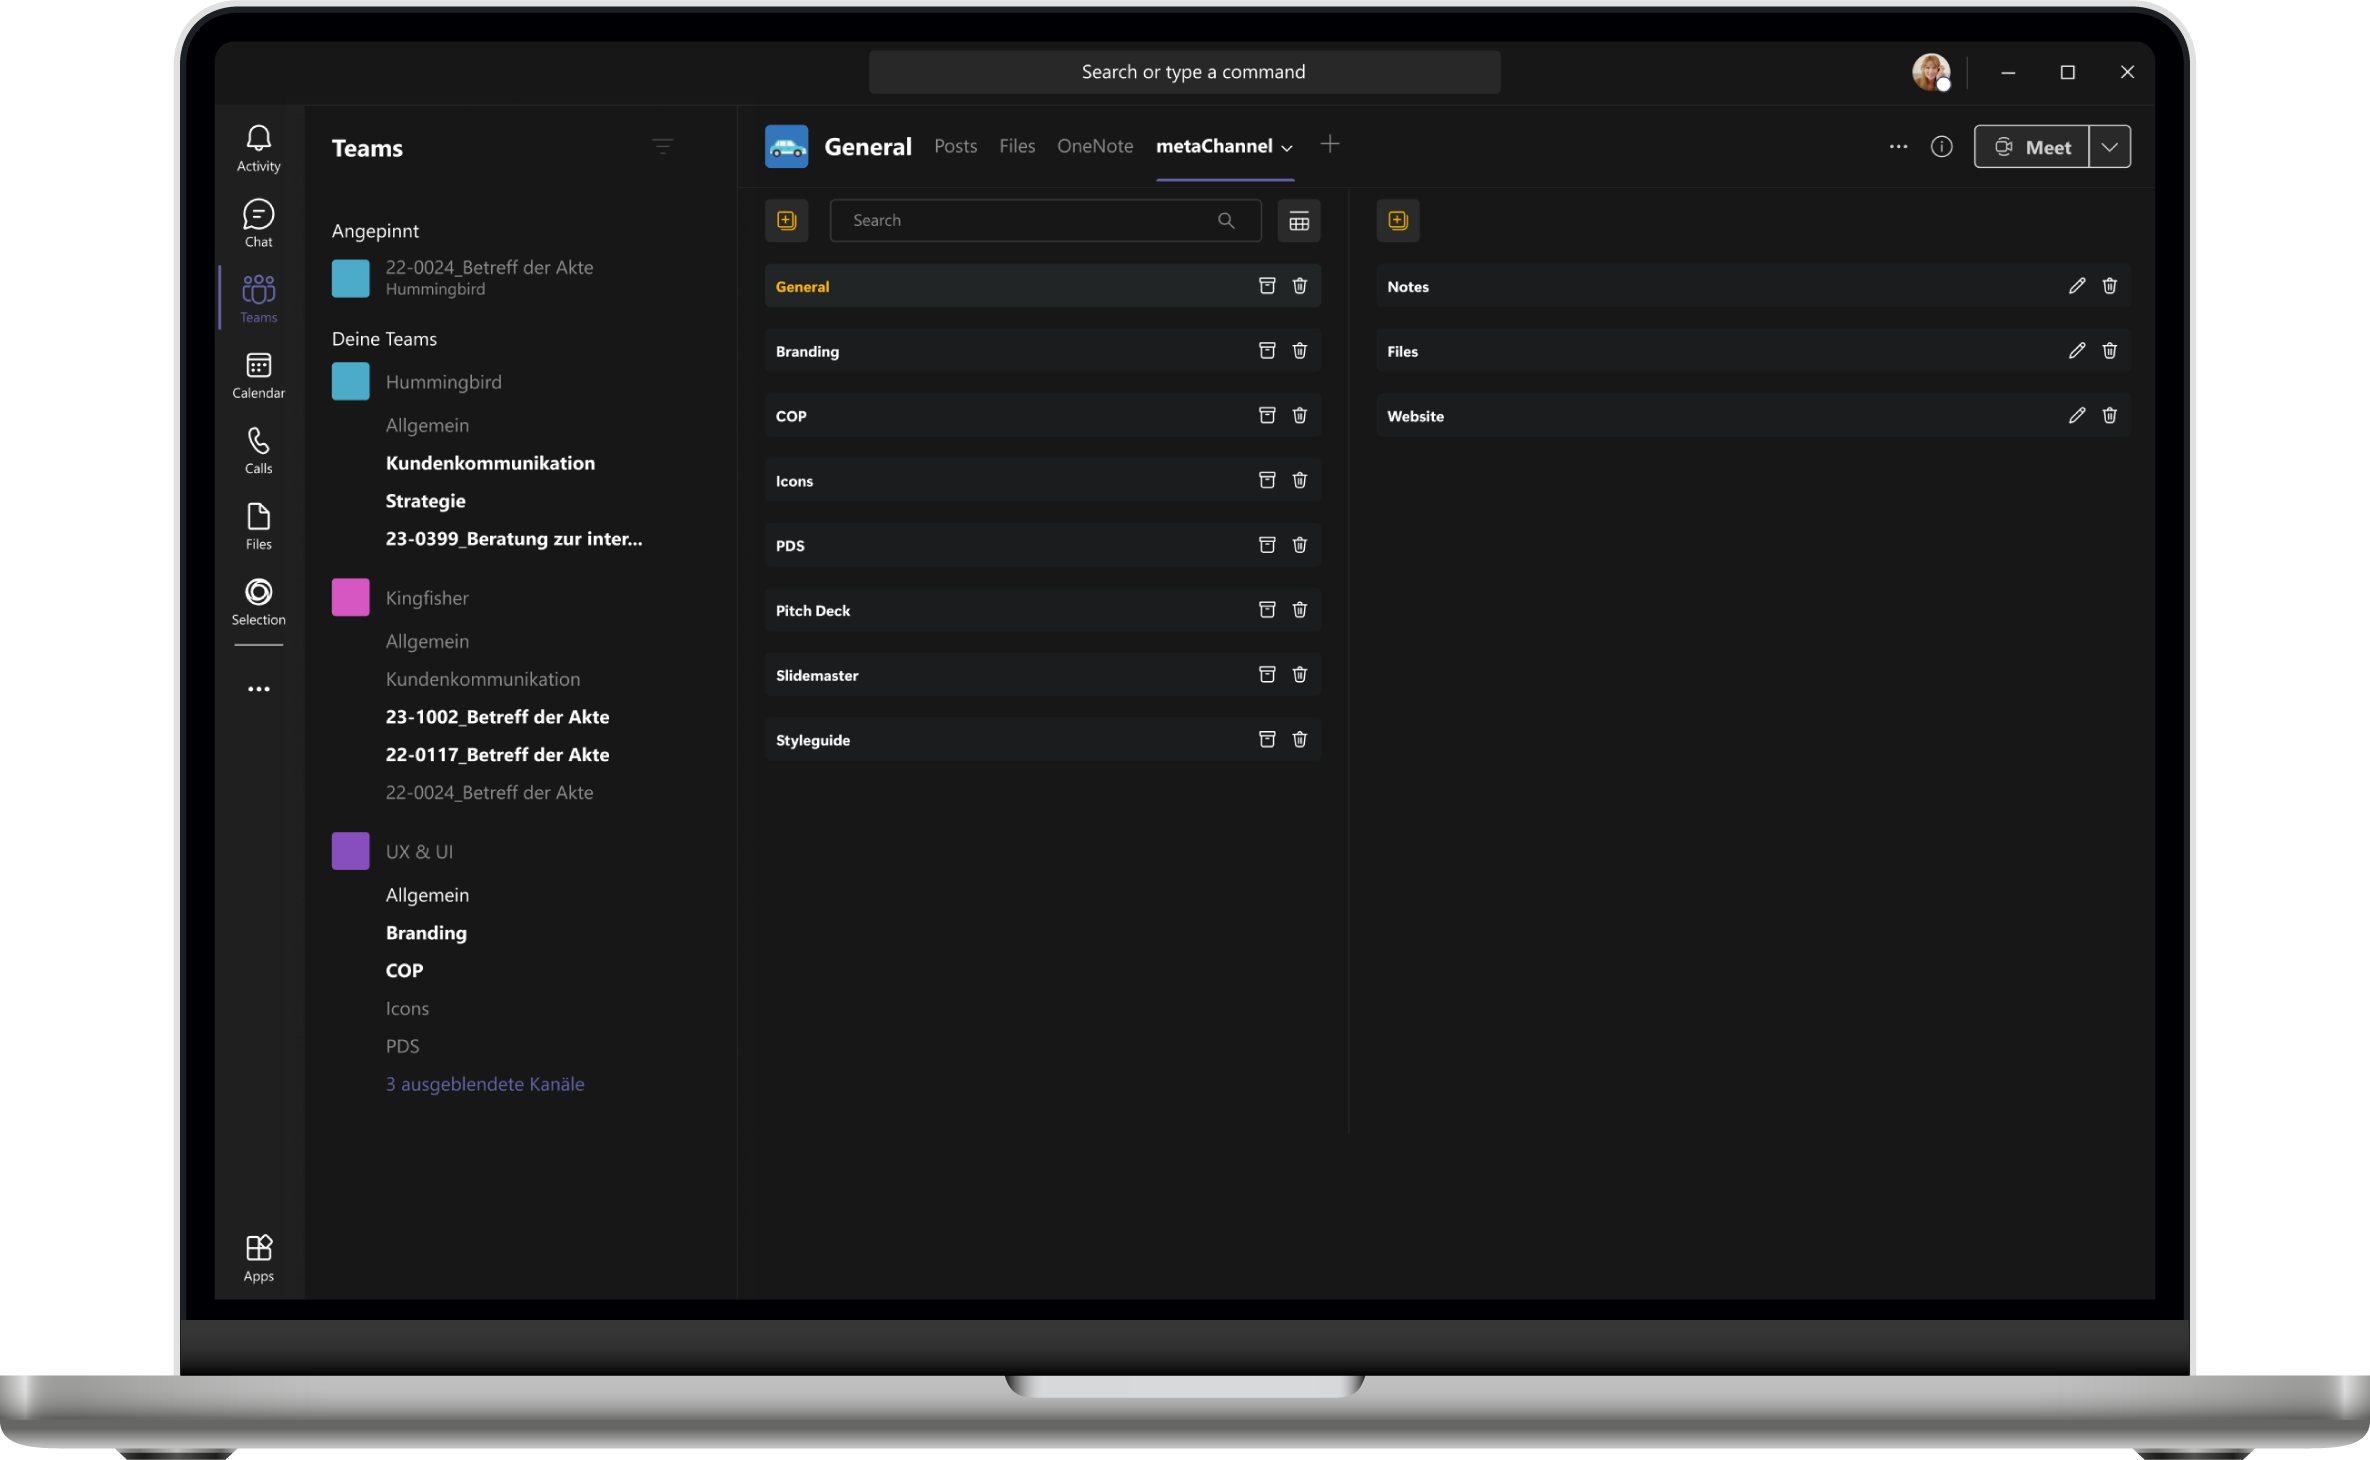Edit the Files entry in right panel
The width and height of the screenshot is (2370, 1460).
coord(2076,351)
